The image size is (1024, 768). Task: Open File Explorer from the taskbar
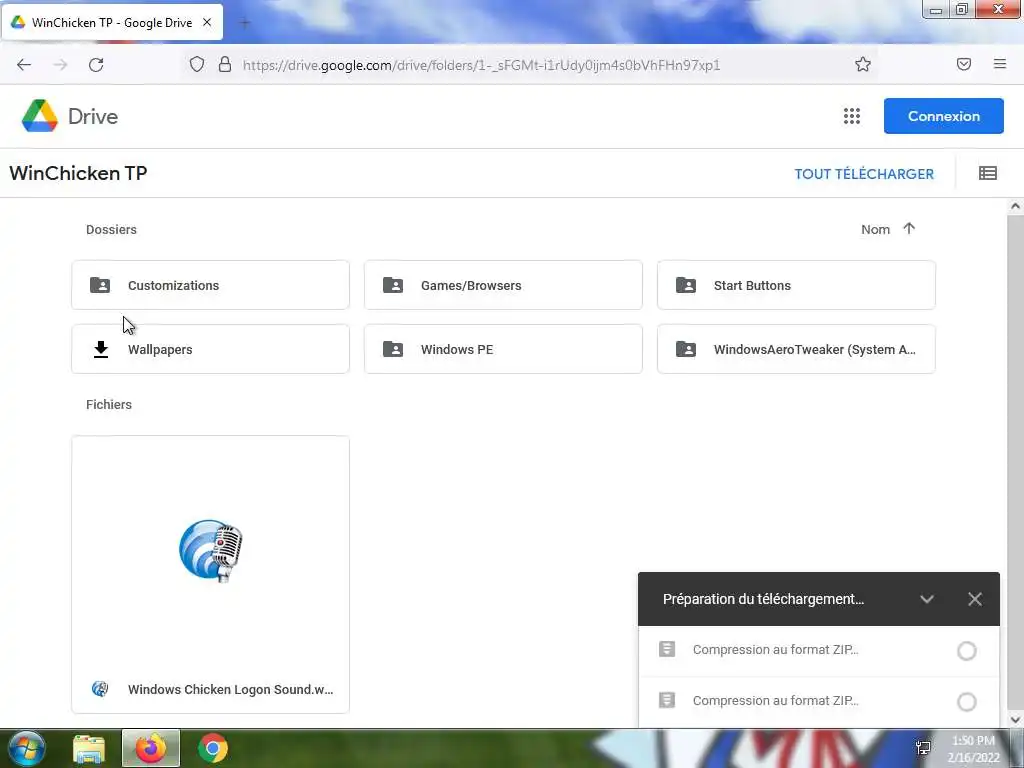89,748
